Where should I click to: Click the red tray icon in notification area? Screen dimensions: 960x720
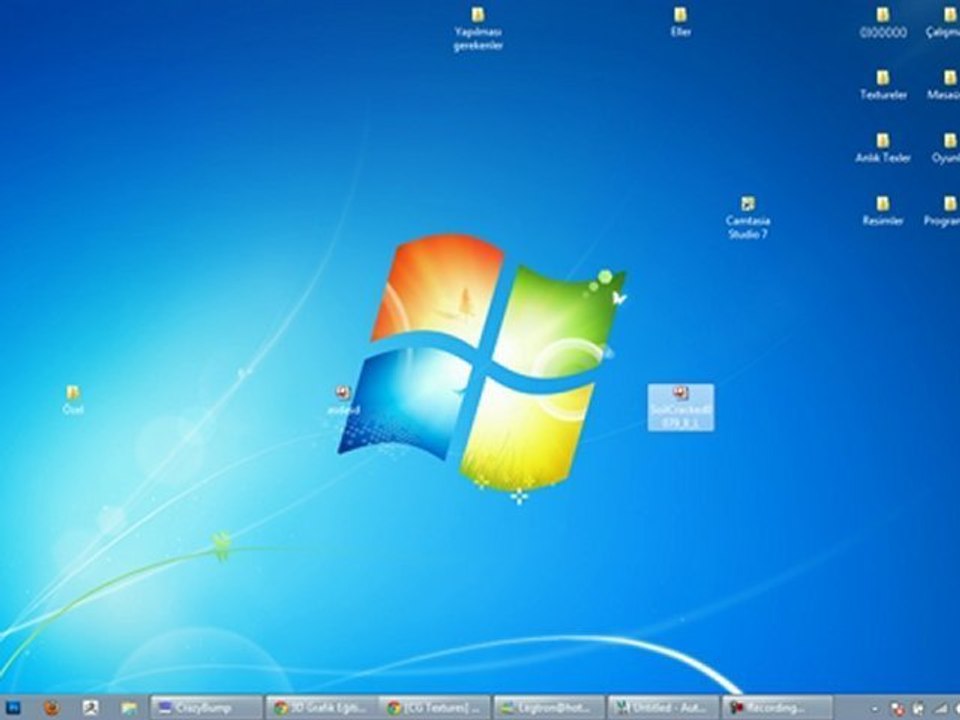898,709
